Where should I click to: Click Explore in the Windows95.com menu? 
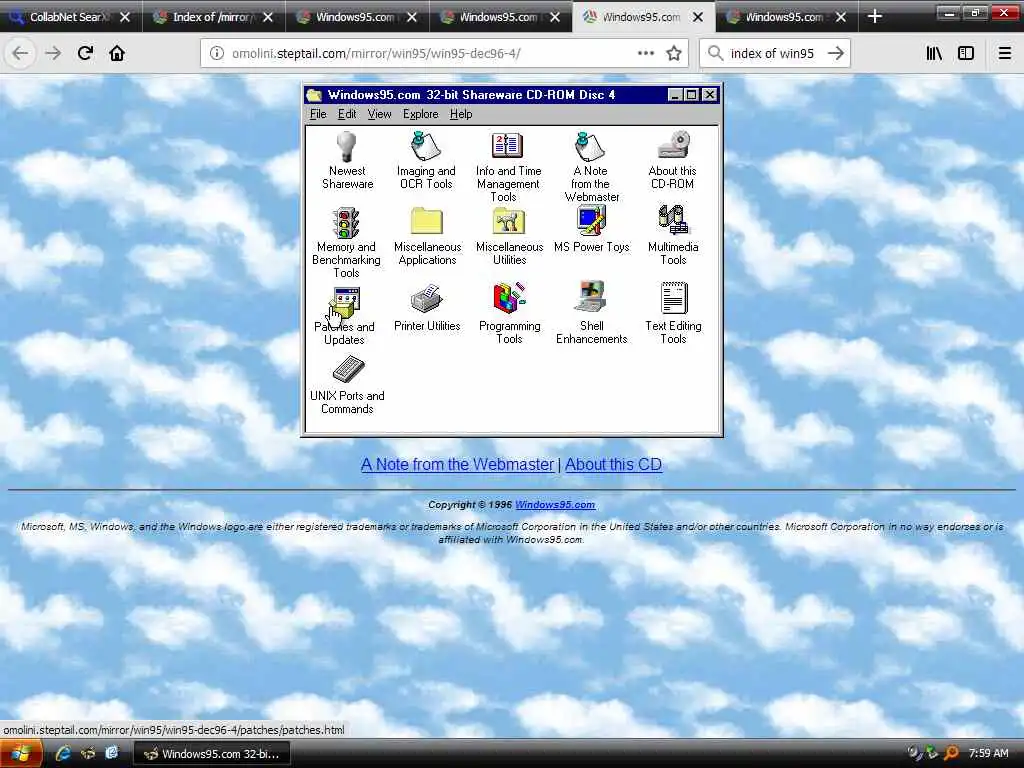coord(421,114)
